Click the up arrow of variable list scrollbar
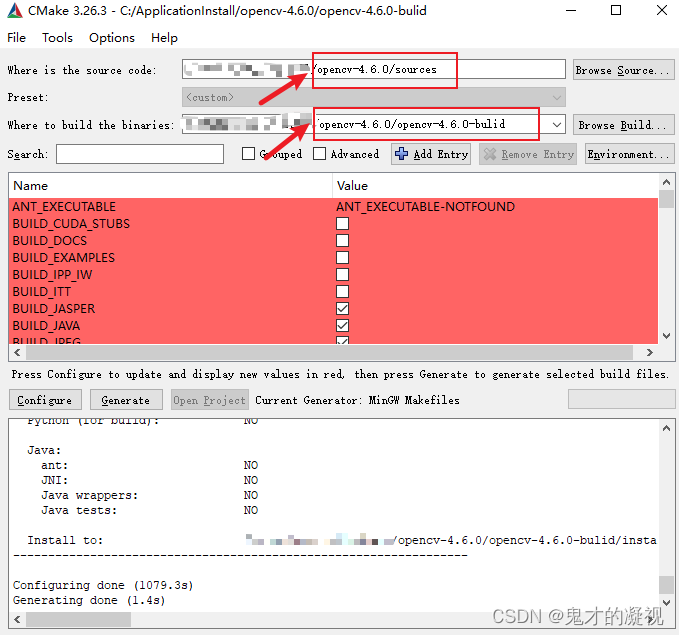The height and width of the screenshot is (635, 679). [x=666, y=182]
